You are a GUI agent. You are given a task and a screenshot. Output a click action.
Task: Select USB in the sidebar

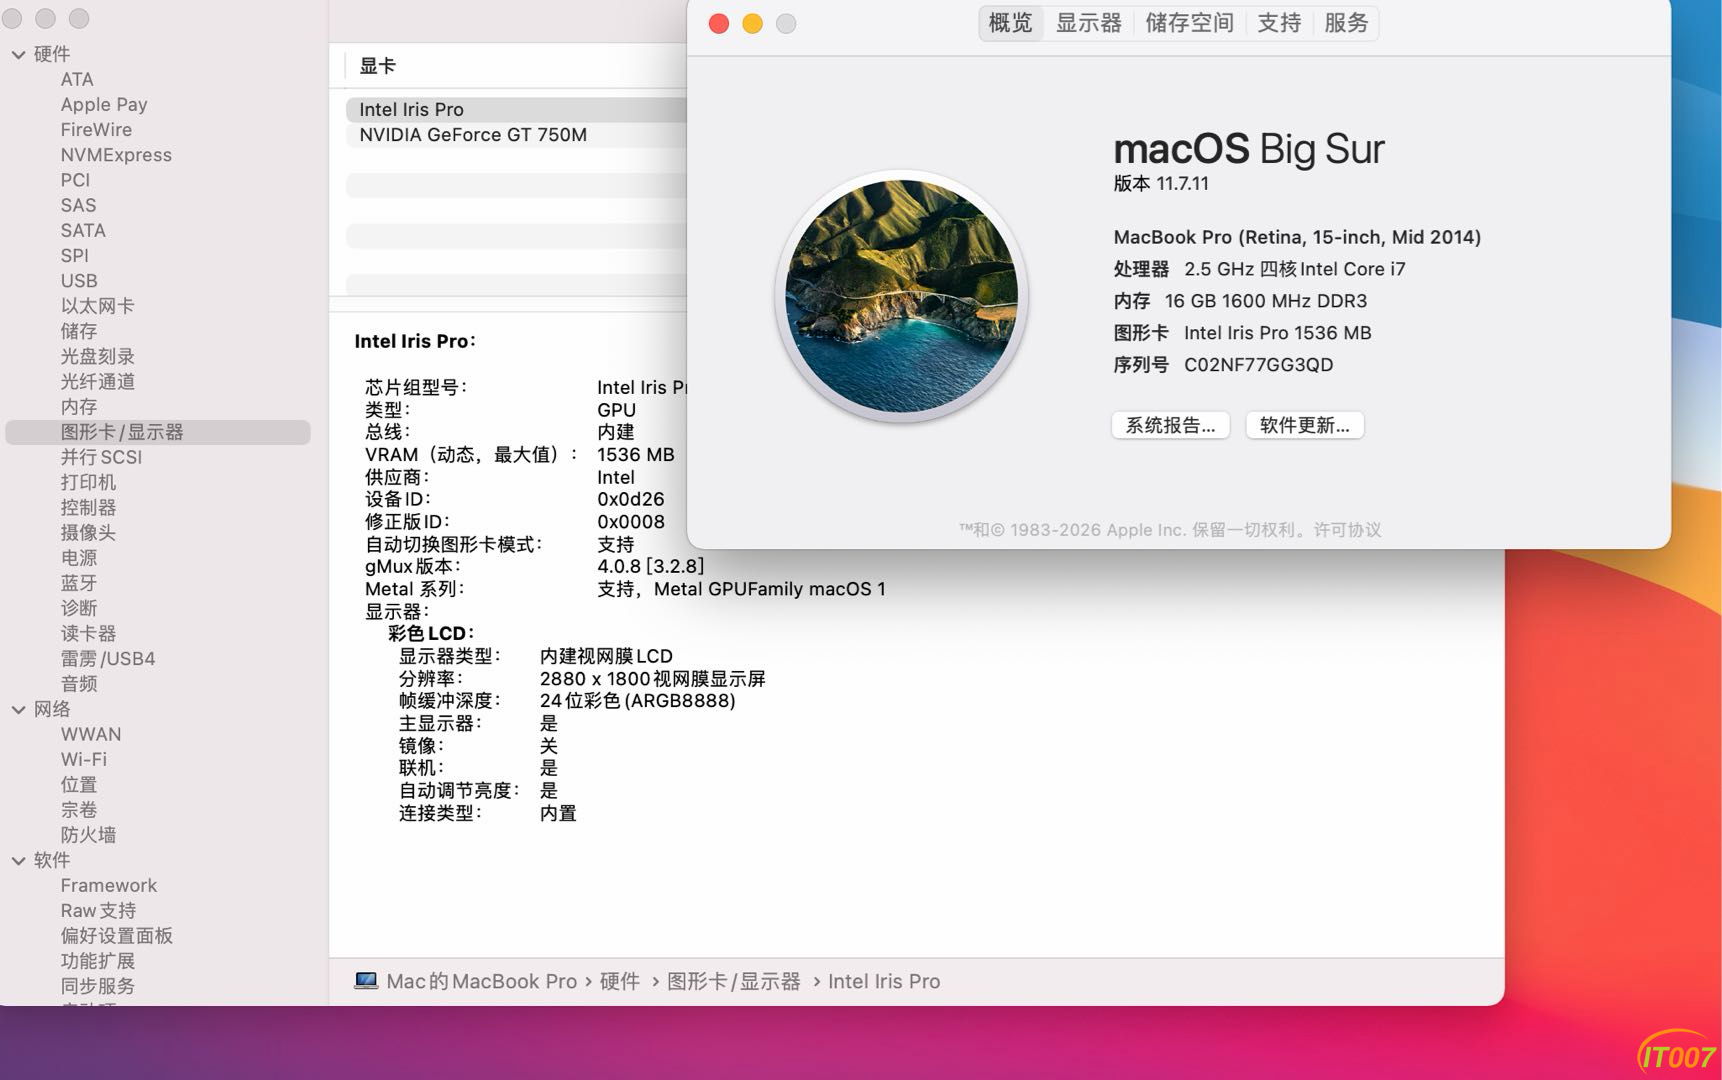click(79, 281)
